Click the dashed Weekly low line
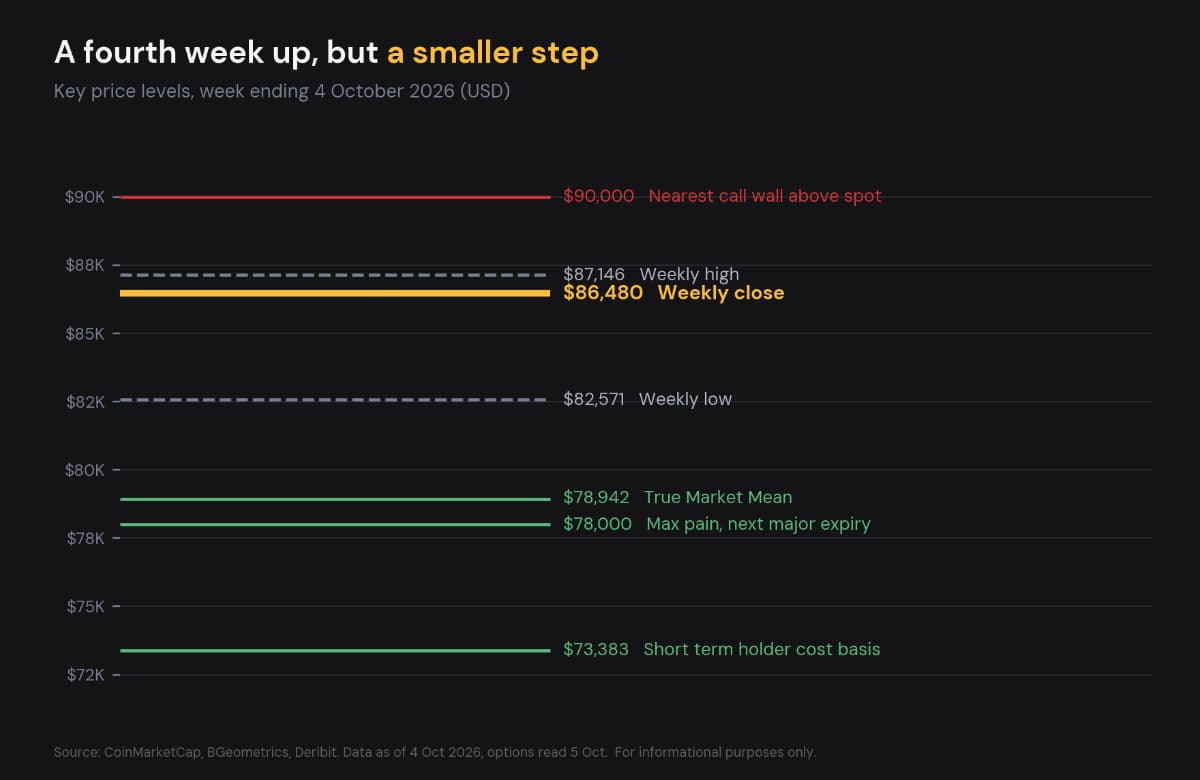The height and width of the screenshot is (780, 1200). [x=335, y=400]
